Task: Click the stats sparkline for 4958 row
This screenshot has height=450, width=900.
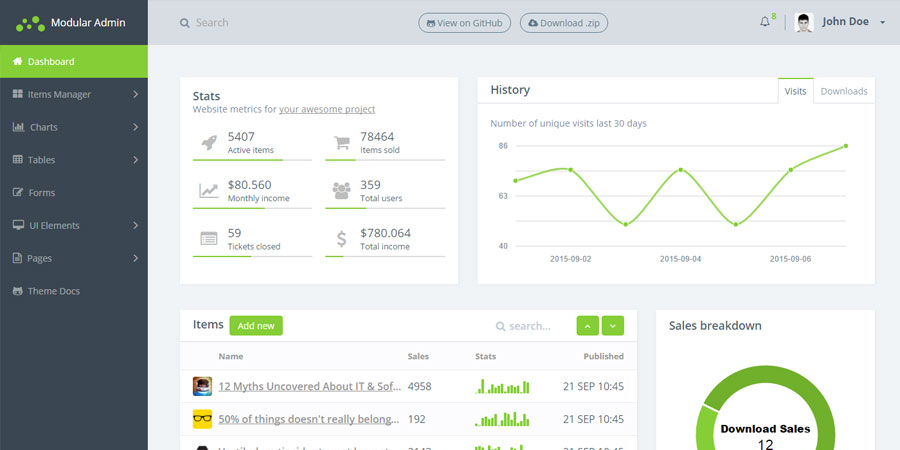Action: click(x=502, y=386)
